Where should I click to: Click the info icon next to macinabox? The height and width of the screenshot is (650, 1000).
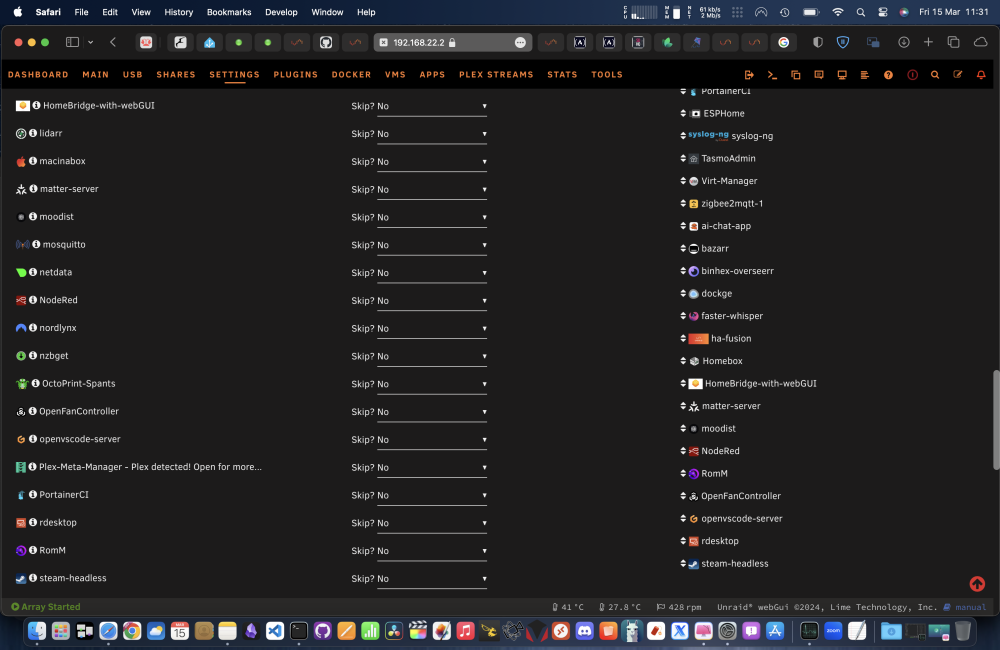pyautogui.click(x=33, y=161)
